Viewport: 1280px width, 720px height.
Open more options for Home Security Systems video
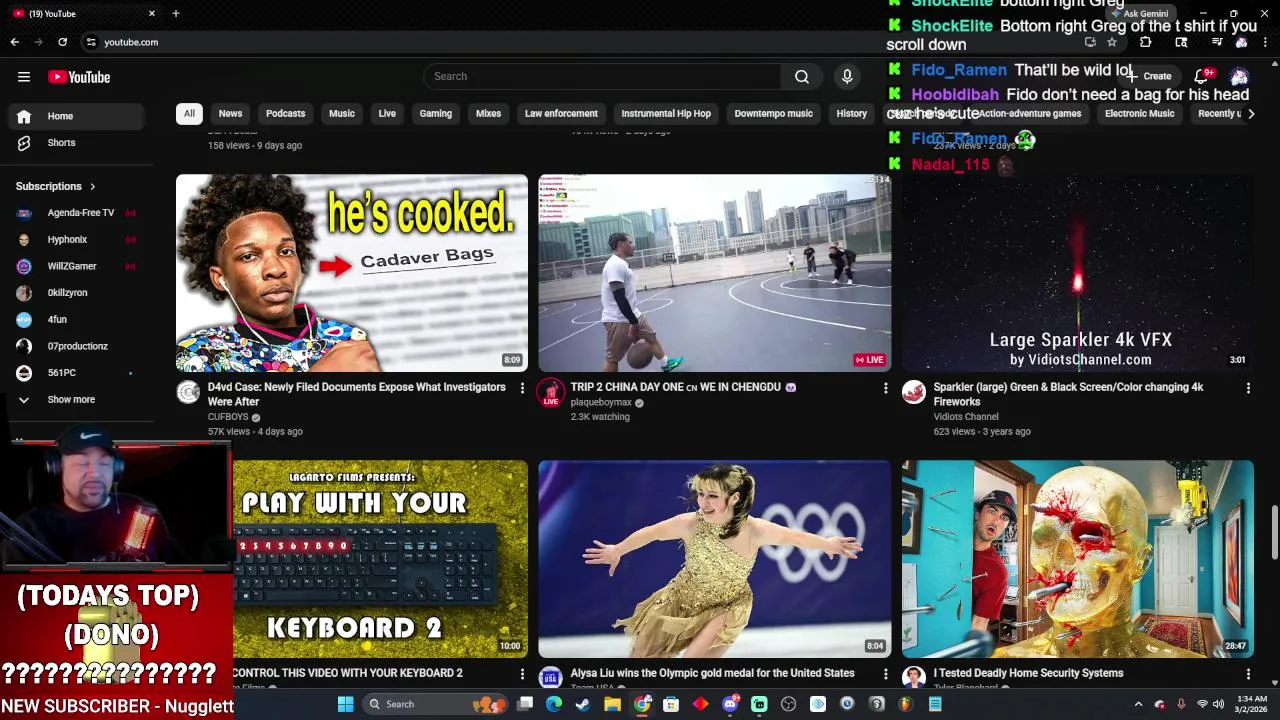tap(1248, 674)
